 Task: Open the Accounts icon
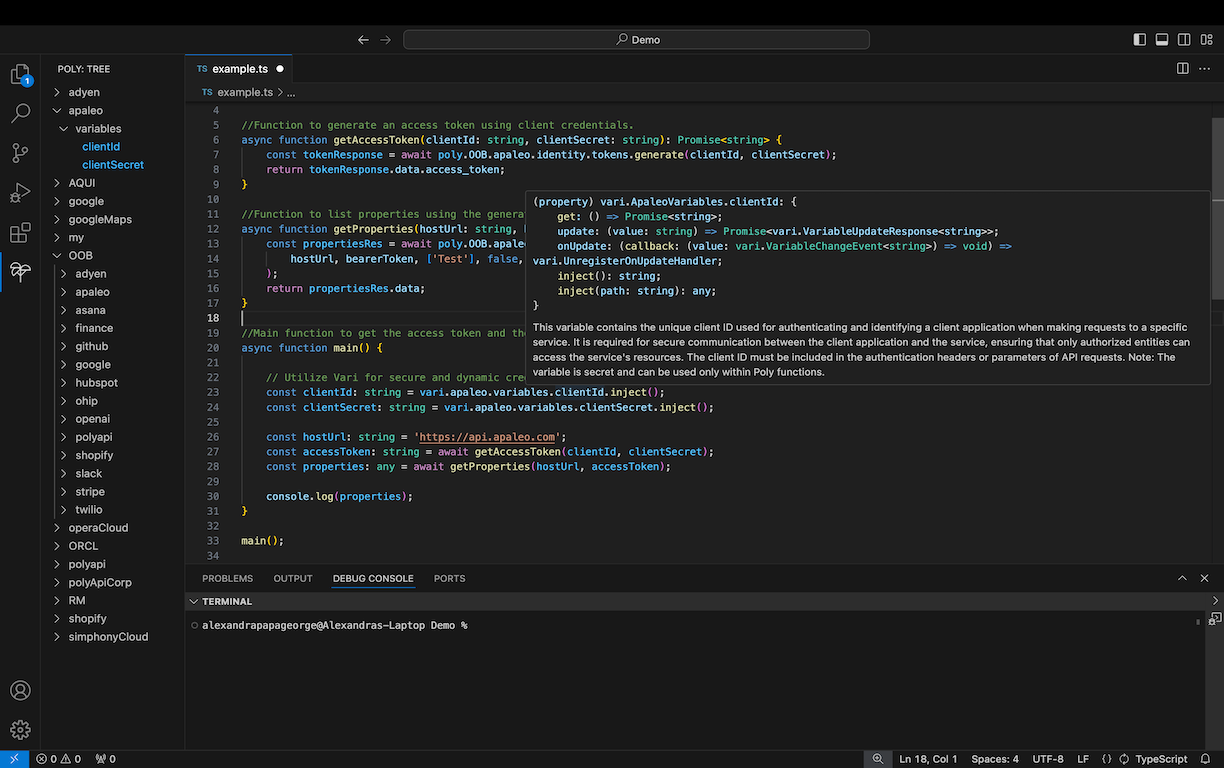20,691
